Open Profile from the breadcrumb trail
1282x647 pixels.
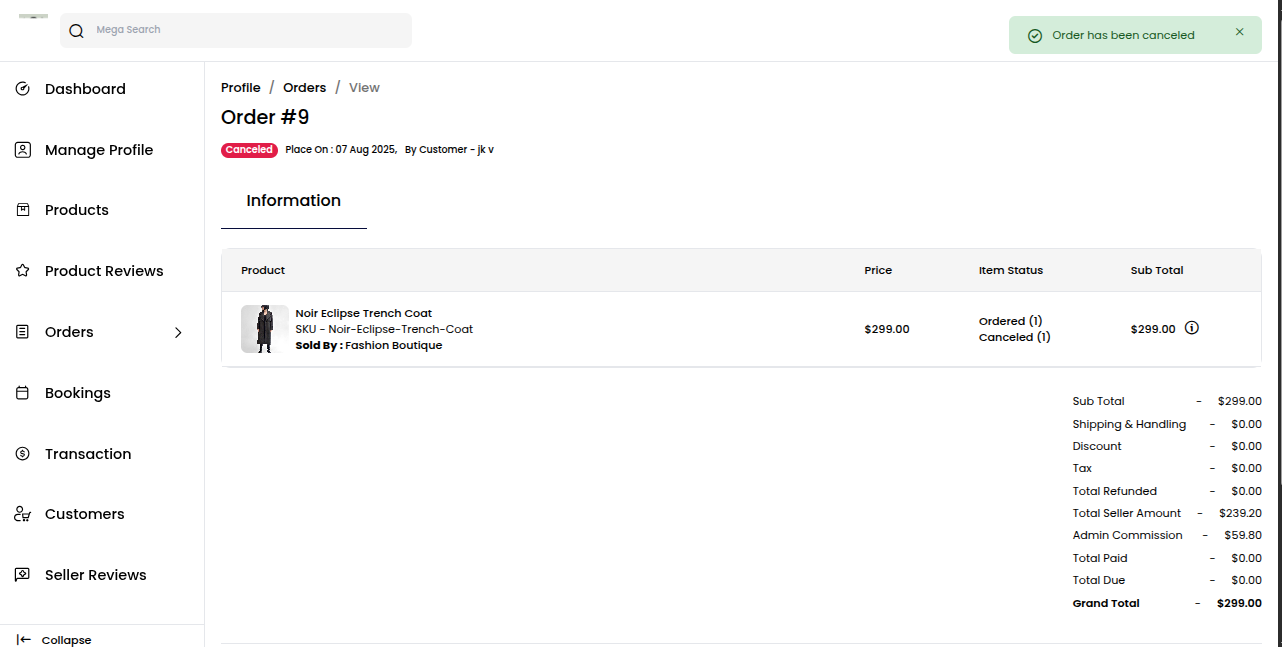240,87
